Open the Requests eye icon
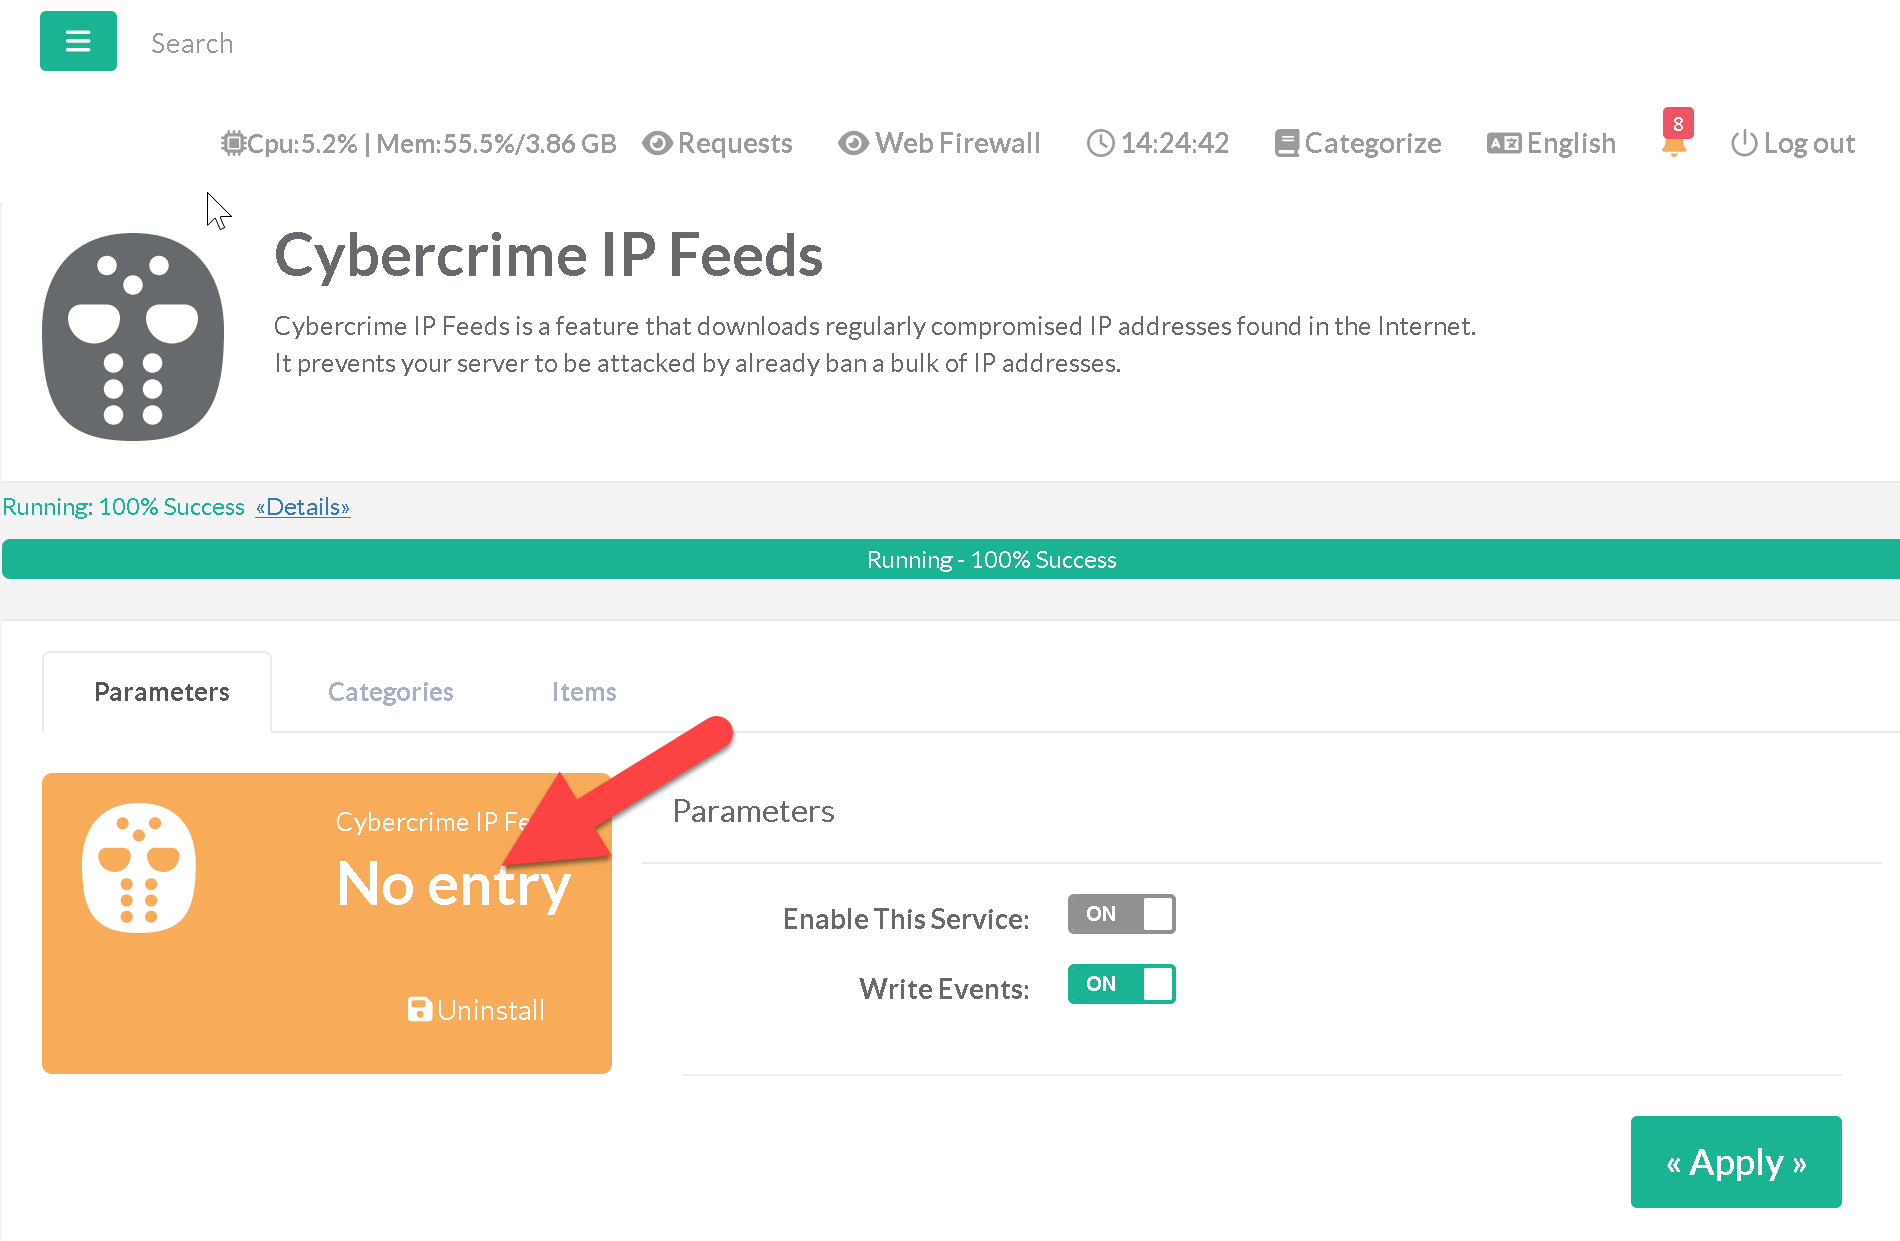Viewport: 1900px width, 1241px height. tap(657, 144)
